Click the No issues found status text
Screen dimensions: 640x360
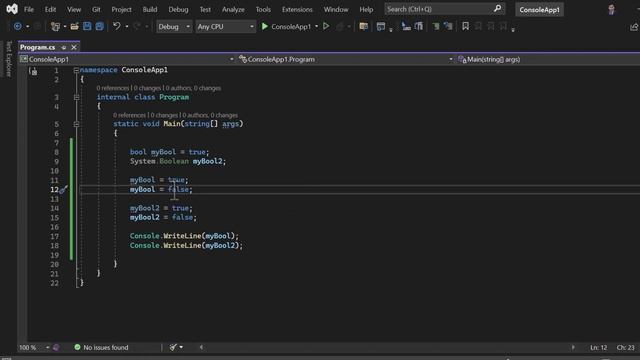(x=106, y=347)
